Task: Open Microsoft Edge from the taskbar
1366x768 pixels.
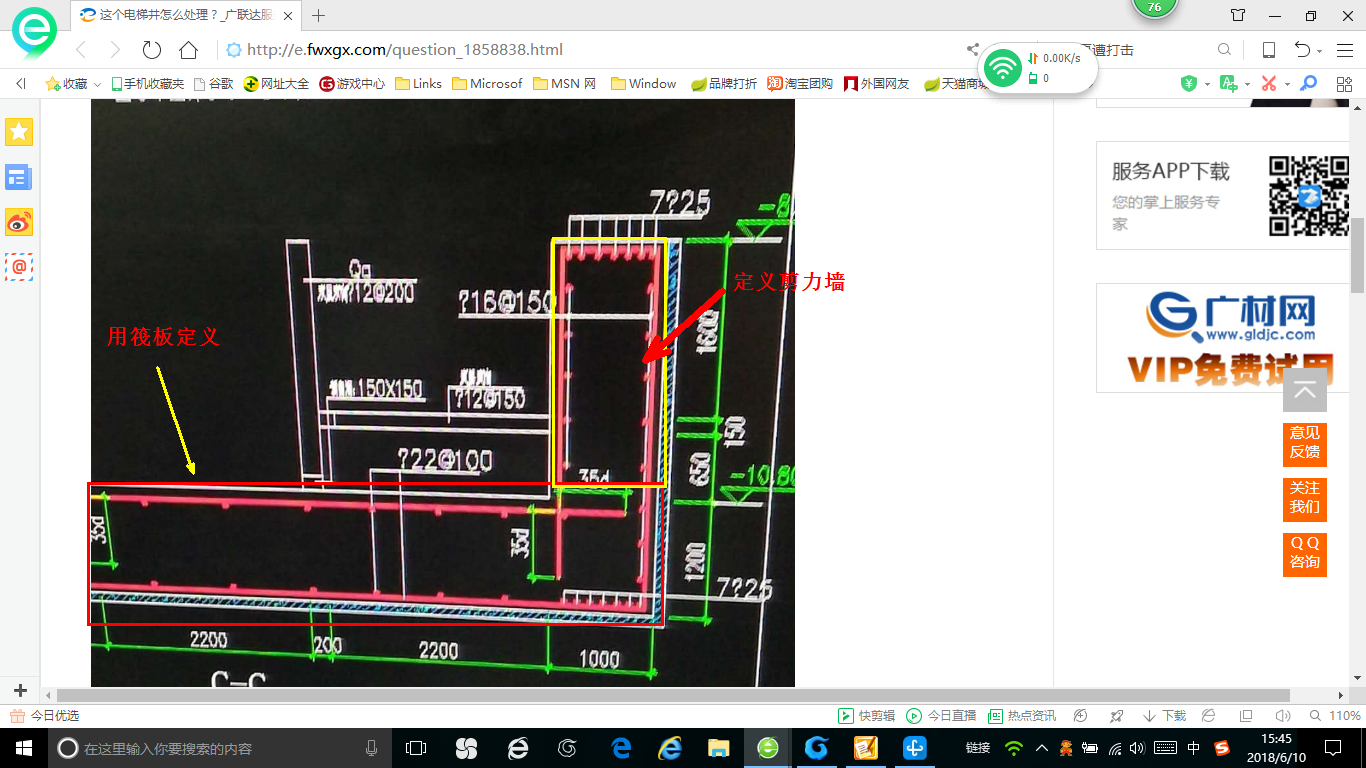Action: (x=621, y=748)
